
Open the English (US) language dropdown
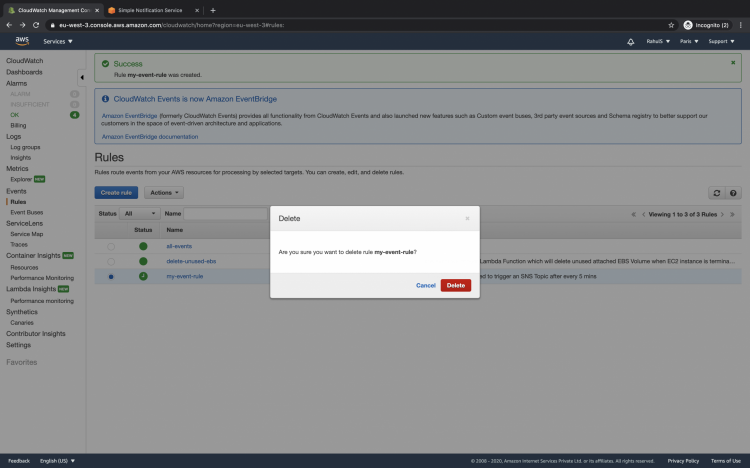(57, 461)
